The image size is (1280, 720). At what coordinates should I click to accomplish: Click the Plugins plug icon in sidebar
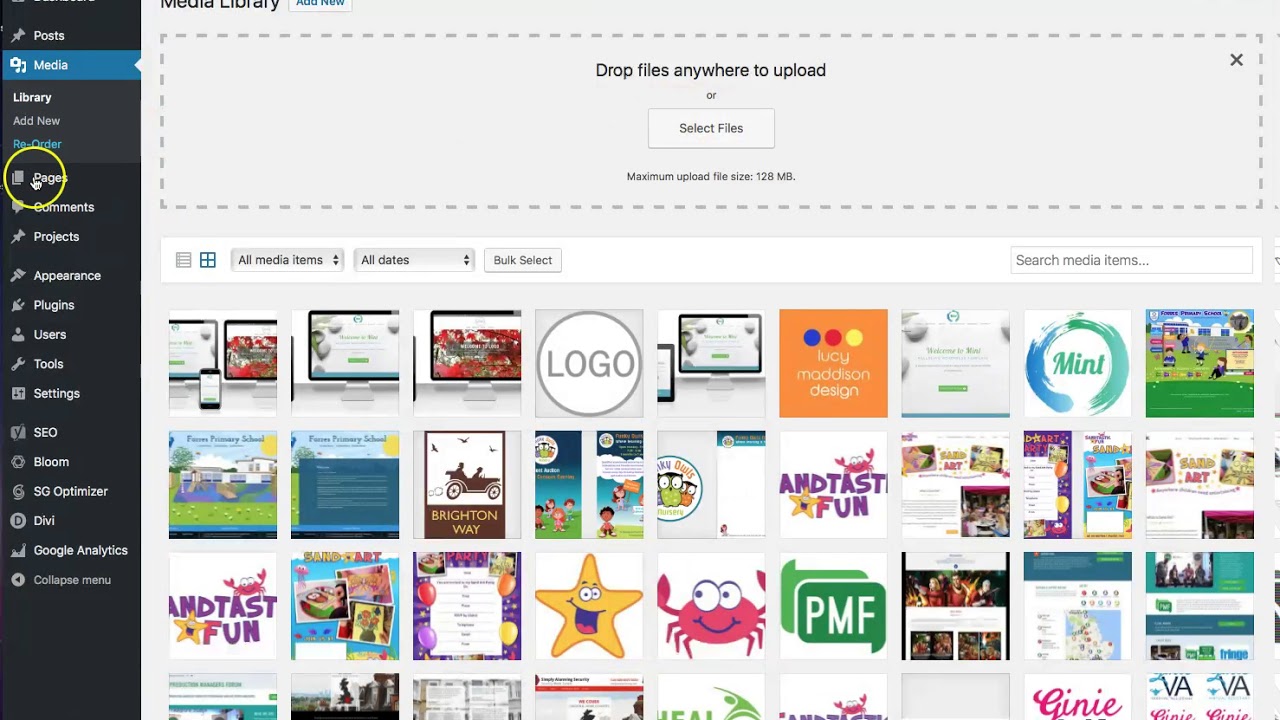18,305
